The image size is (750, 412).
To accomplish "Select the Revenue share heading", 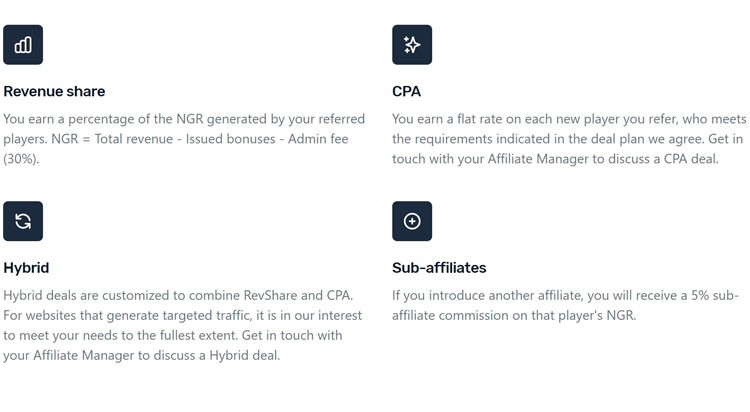I will [x=54, y=91].
